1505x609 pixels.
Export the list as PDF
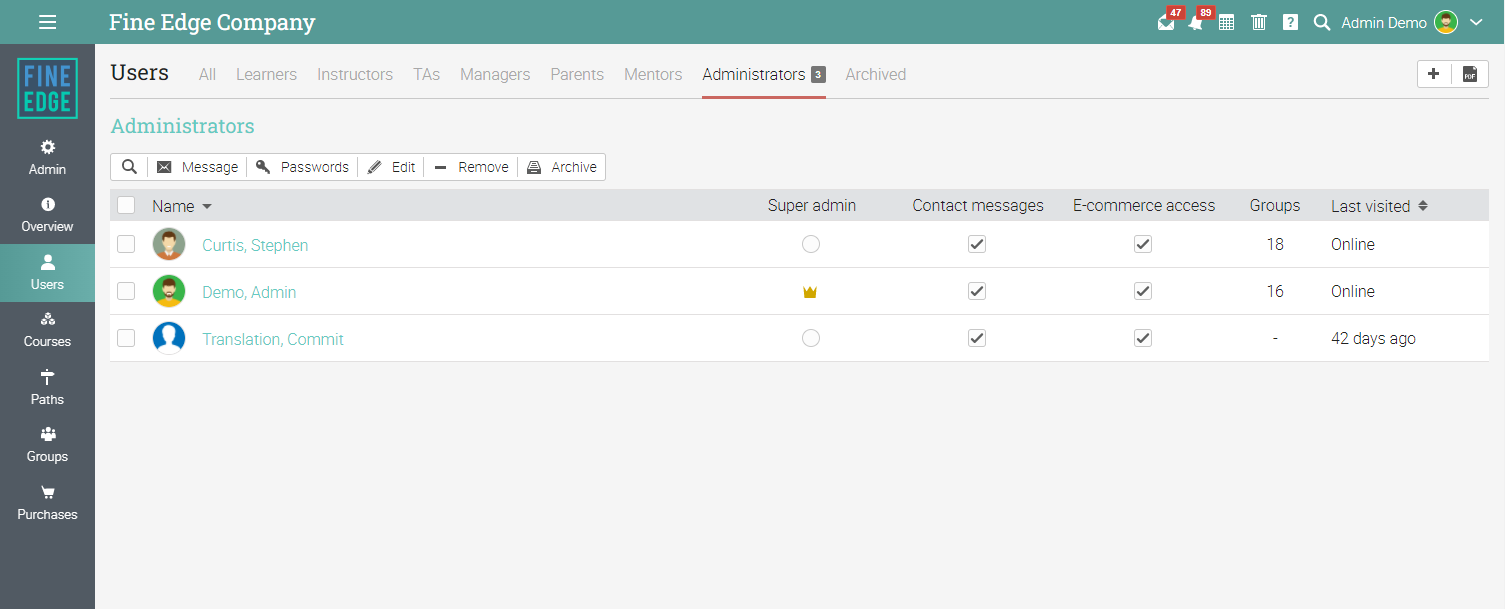coord(1470,74)
